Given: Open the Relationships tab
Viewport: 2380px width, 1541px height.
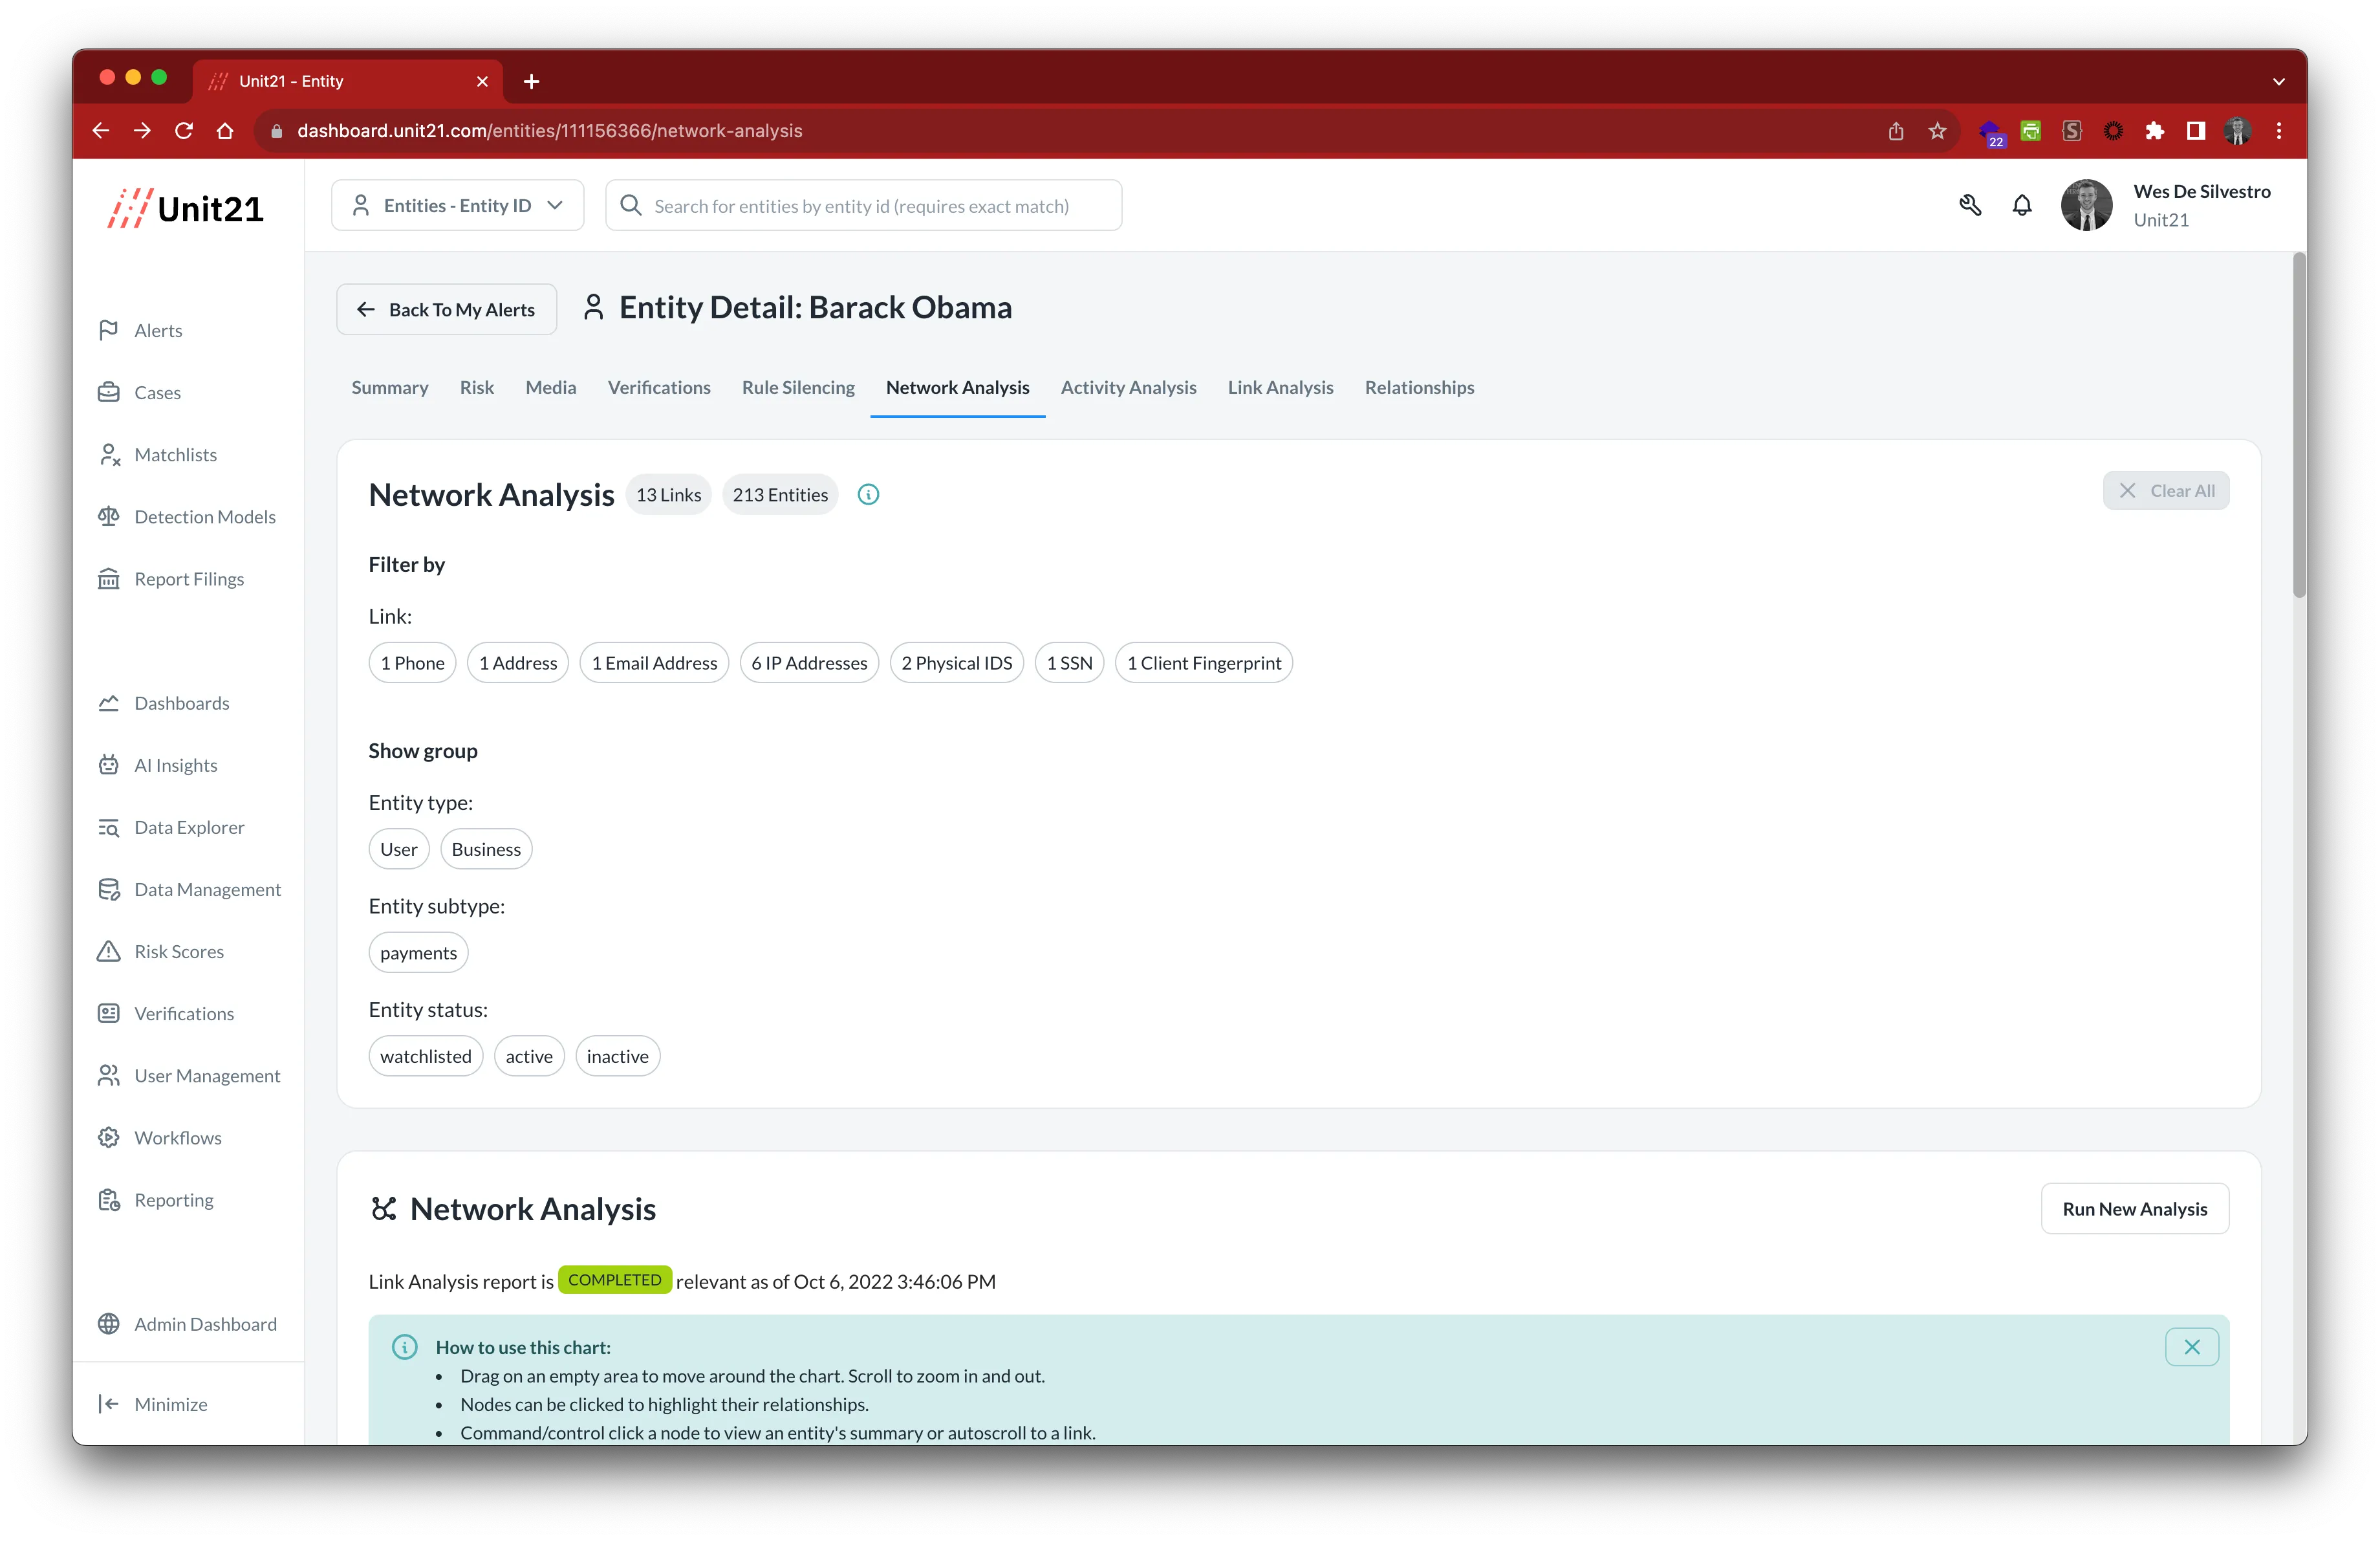Looking at the screenshot, I should tap(1419, 388).
